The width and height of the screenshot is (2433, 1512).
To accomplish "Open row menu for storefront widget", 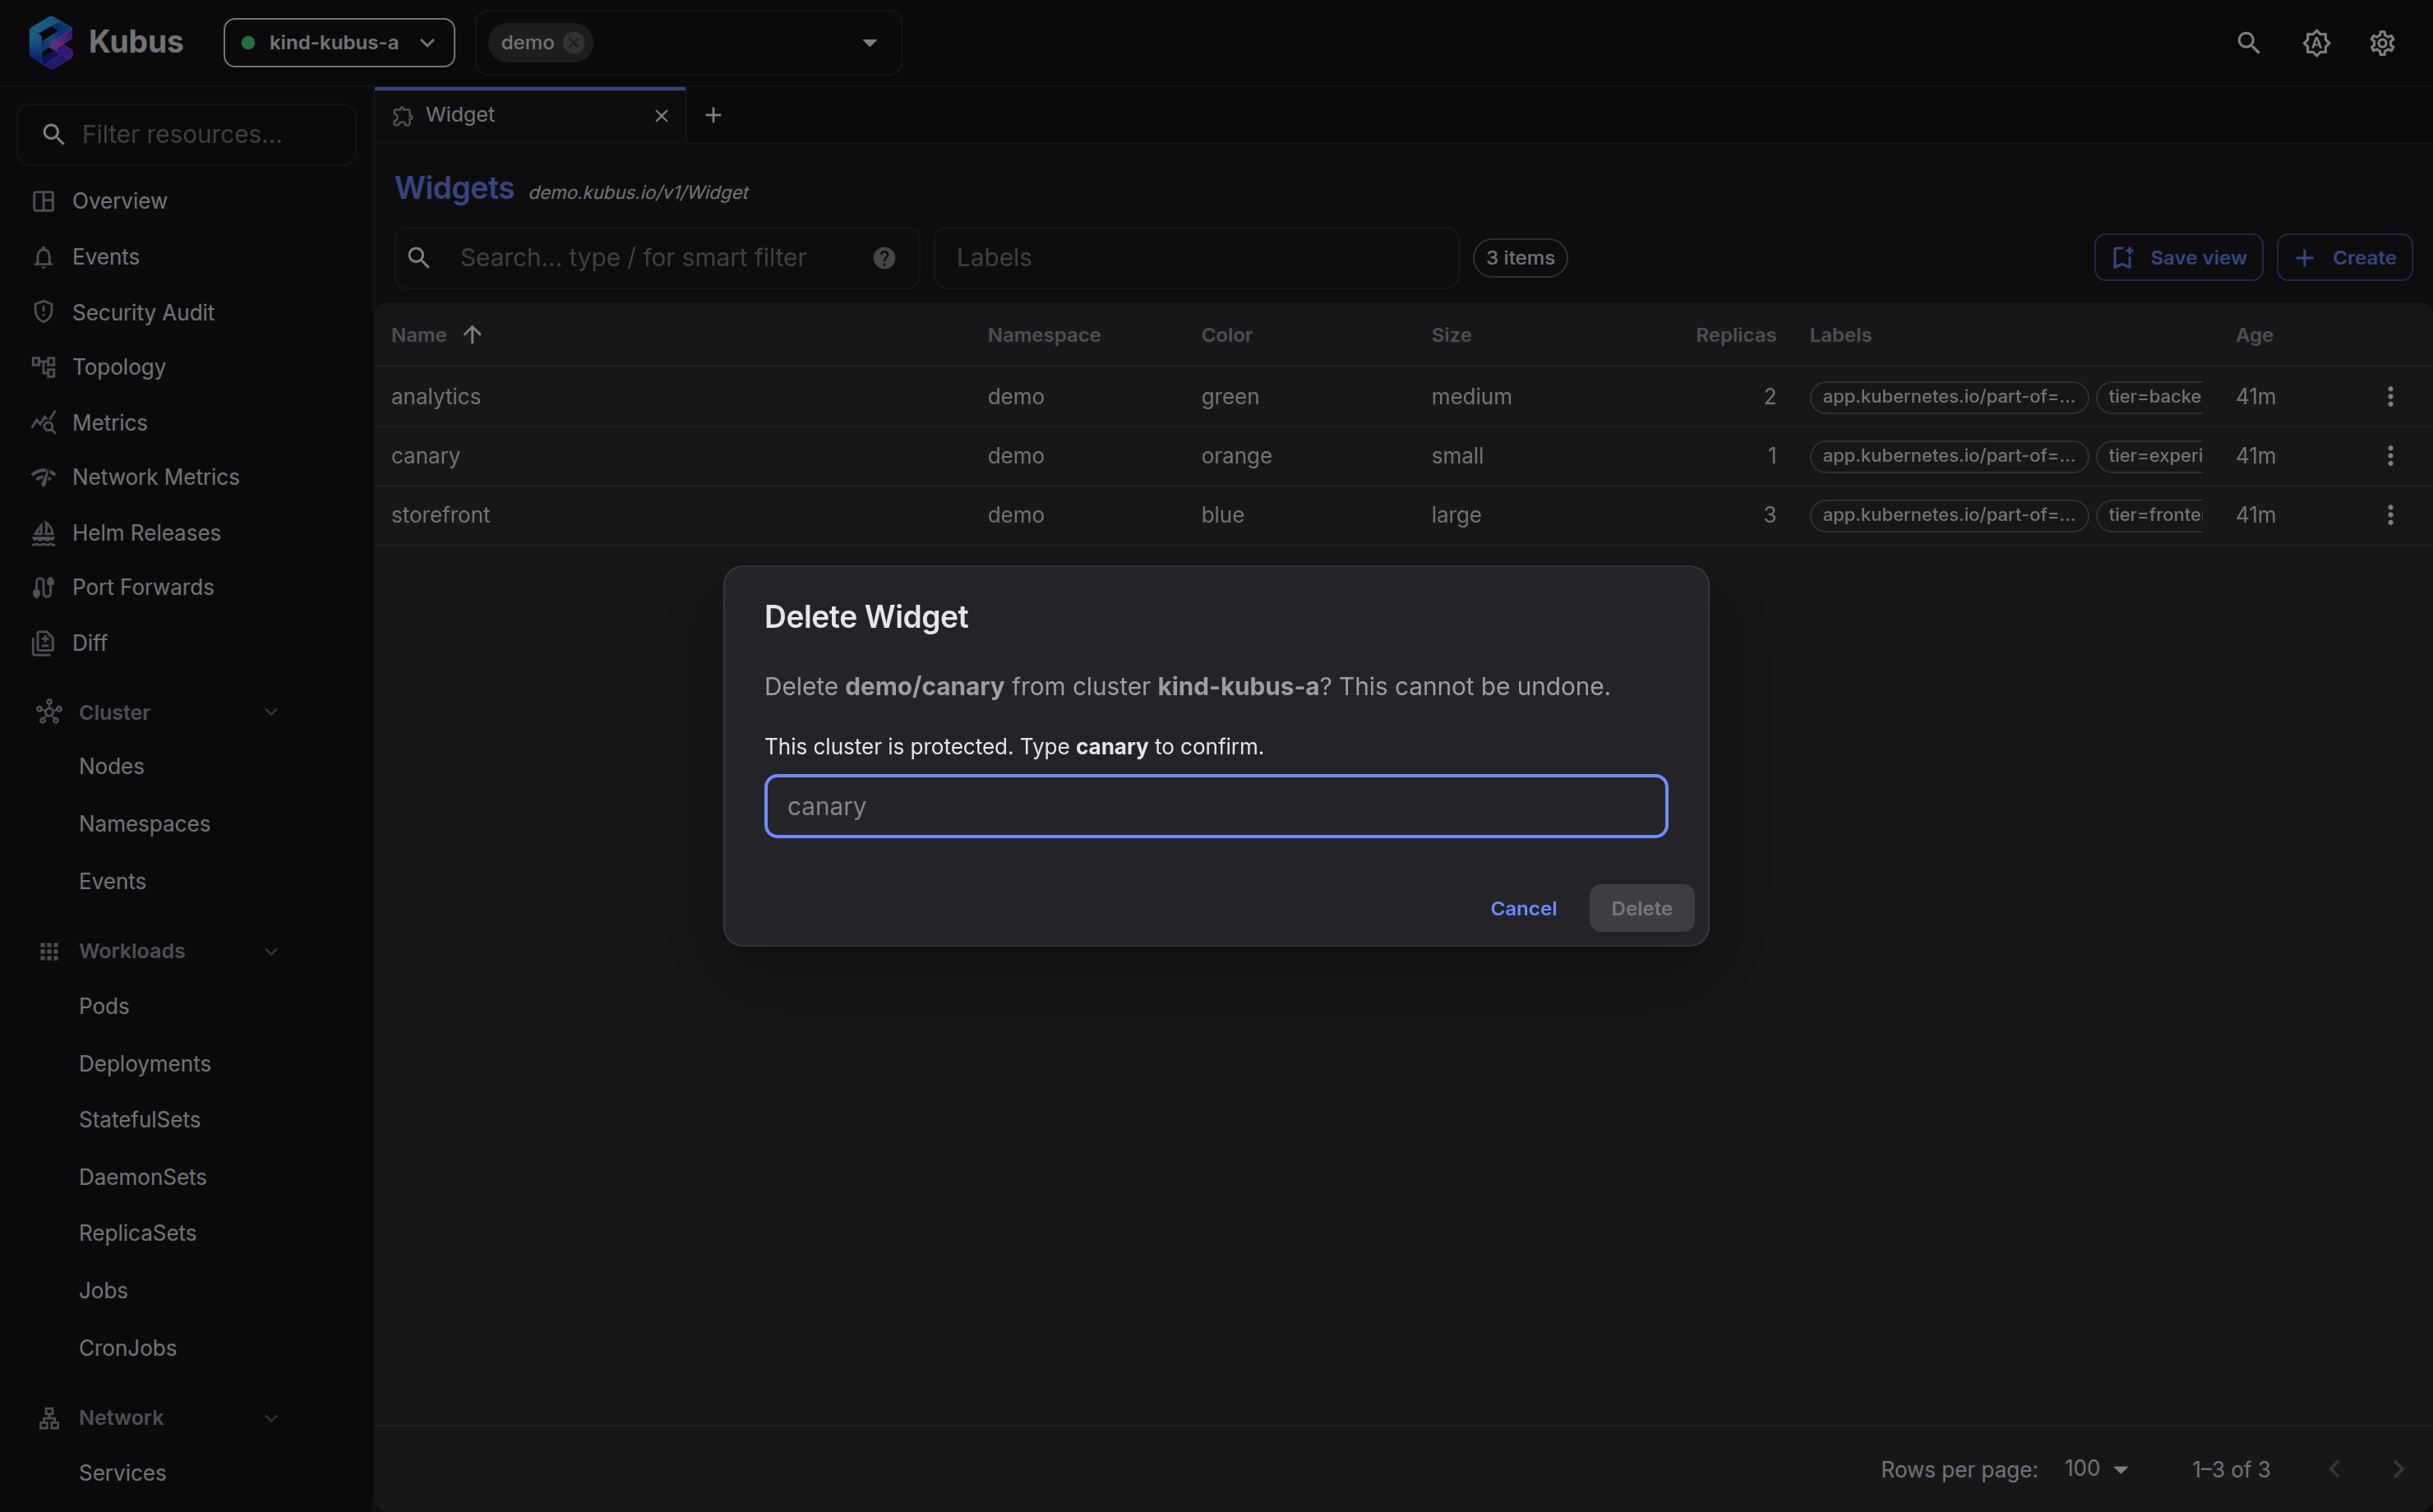I will 2390,515.
